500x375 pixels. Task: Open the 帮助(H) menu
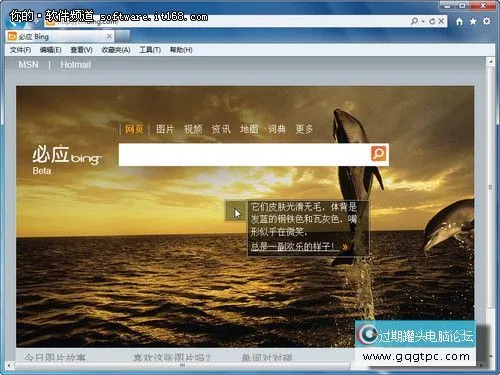tap(181, 50)
